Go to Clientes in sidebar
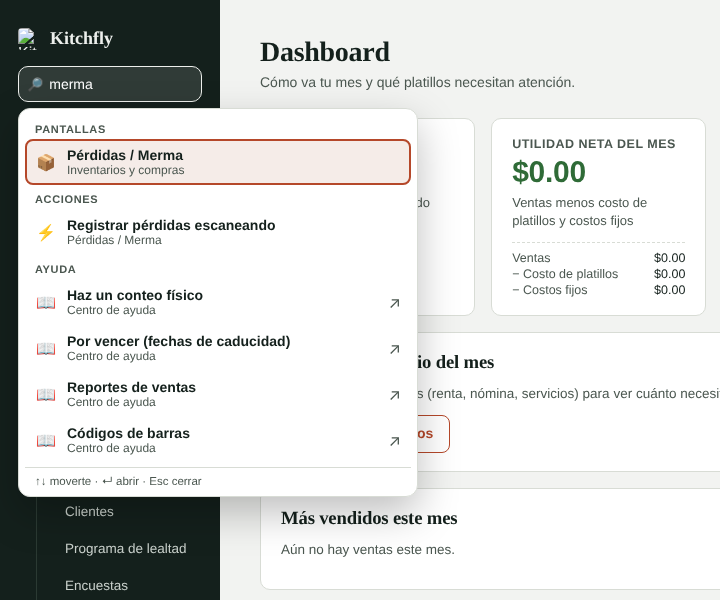This screenshot has height=600, width=720. pos(89,511)
